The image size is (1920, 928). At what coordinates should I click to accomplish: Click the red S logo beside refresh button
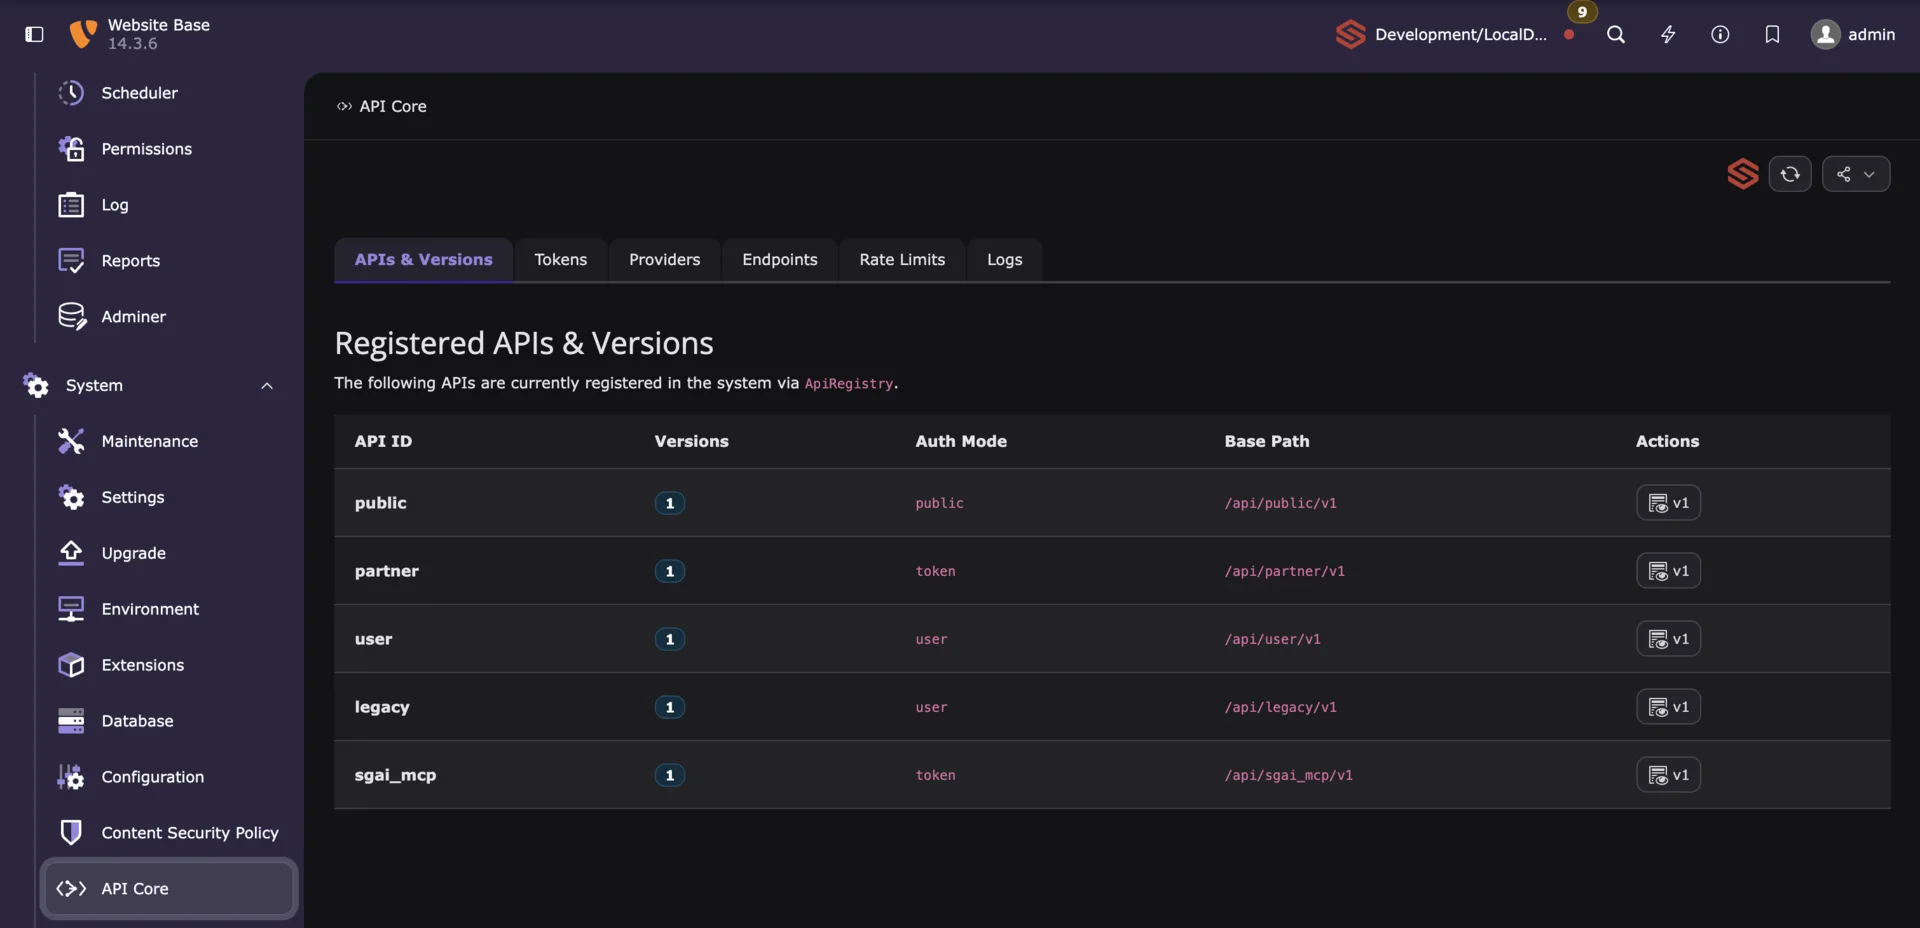[1743, 174]
